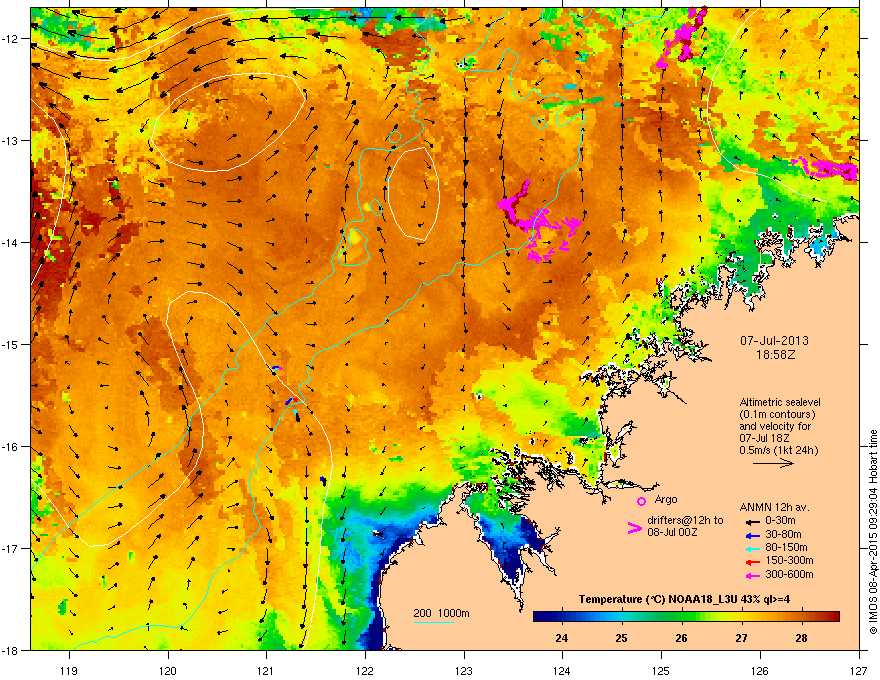Click latitude axis label '-12'

click(x=10, y=39)
